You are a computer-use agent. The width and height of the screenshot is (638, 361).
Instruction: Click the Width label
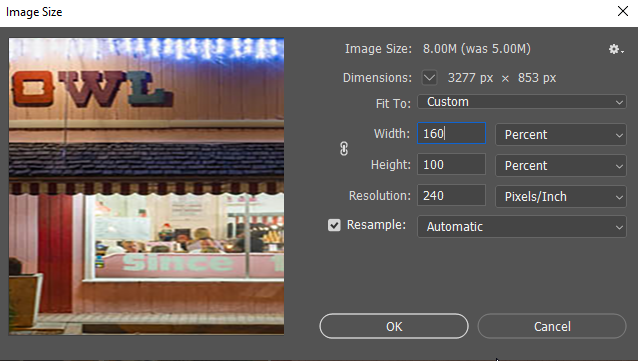pyautogui.click(x=392, y=133)
